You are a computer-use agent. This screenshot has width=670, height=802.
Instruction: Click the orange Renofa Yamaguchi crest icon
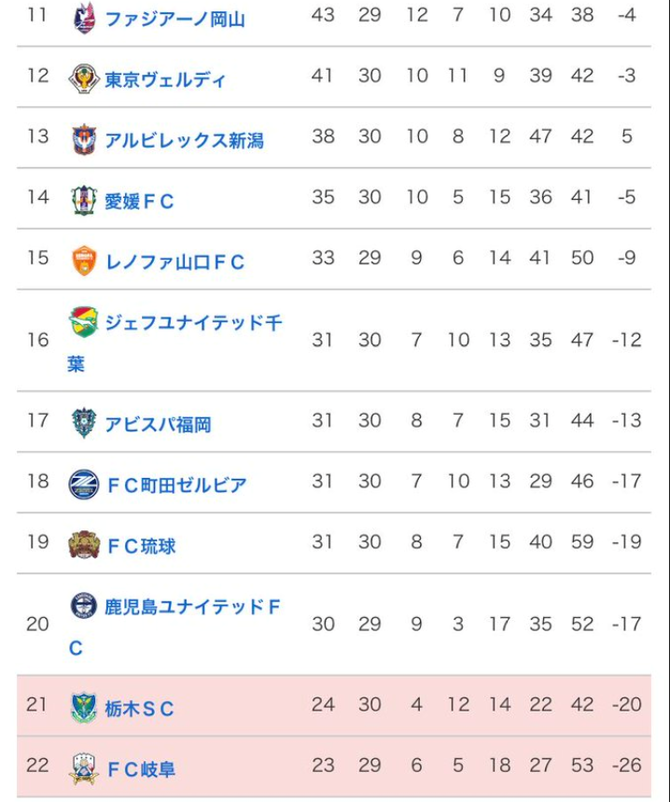point(84,260)
